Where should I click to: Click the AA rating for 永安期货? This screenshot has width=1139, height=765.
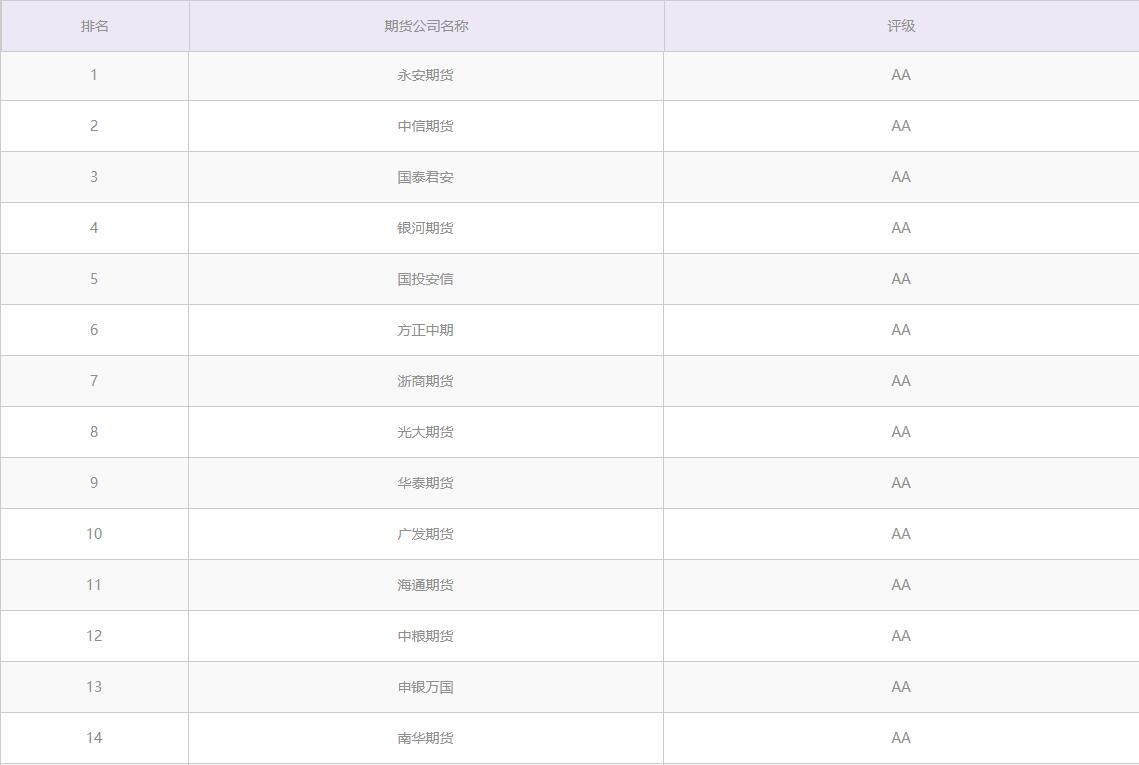901,75
